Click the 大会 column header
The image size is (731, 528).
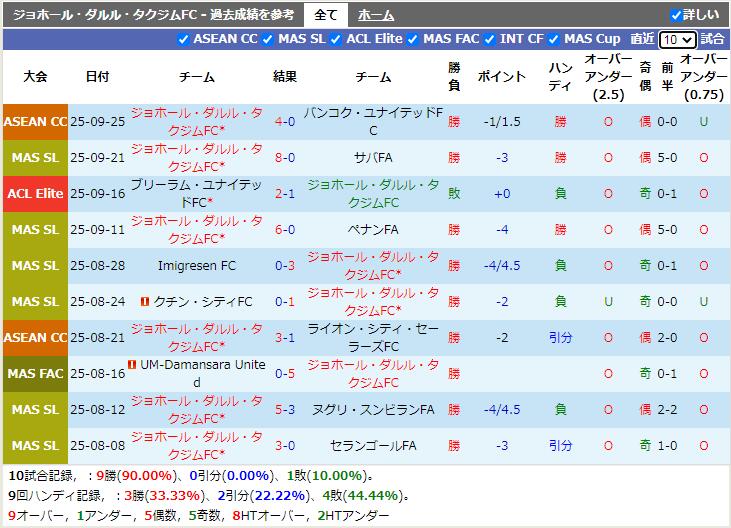tap(35, 76)
